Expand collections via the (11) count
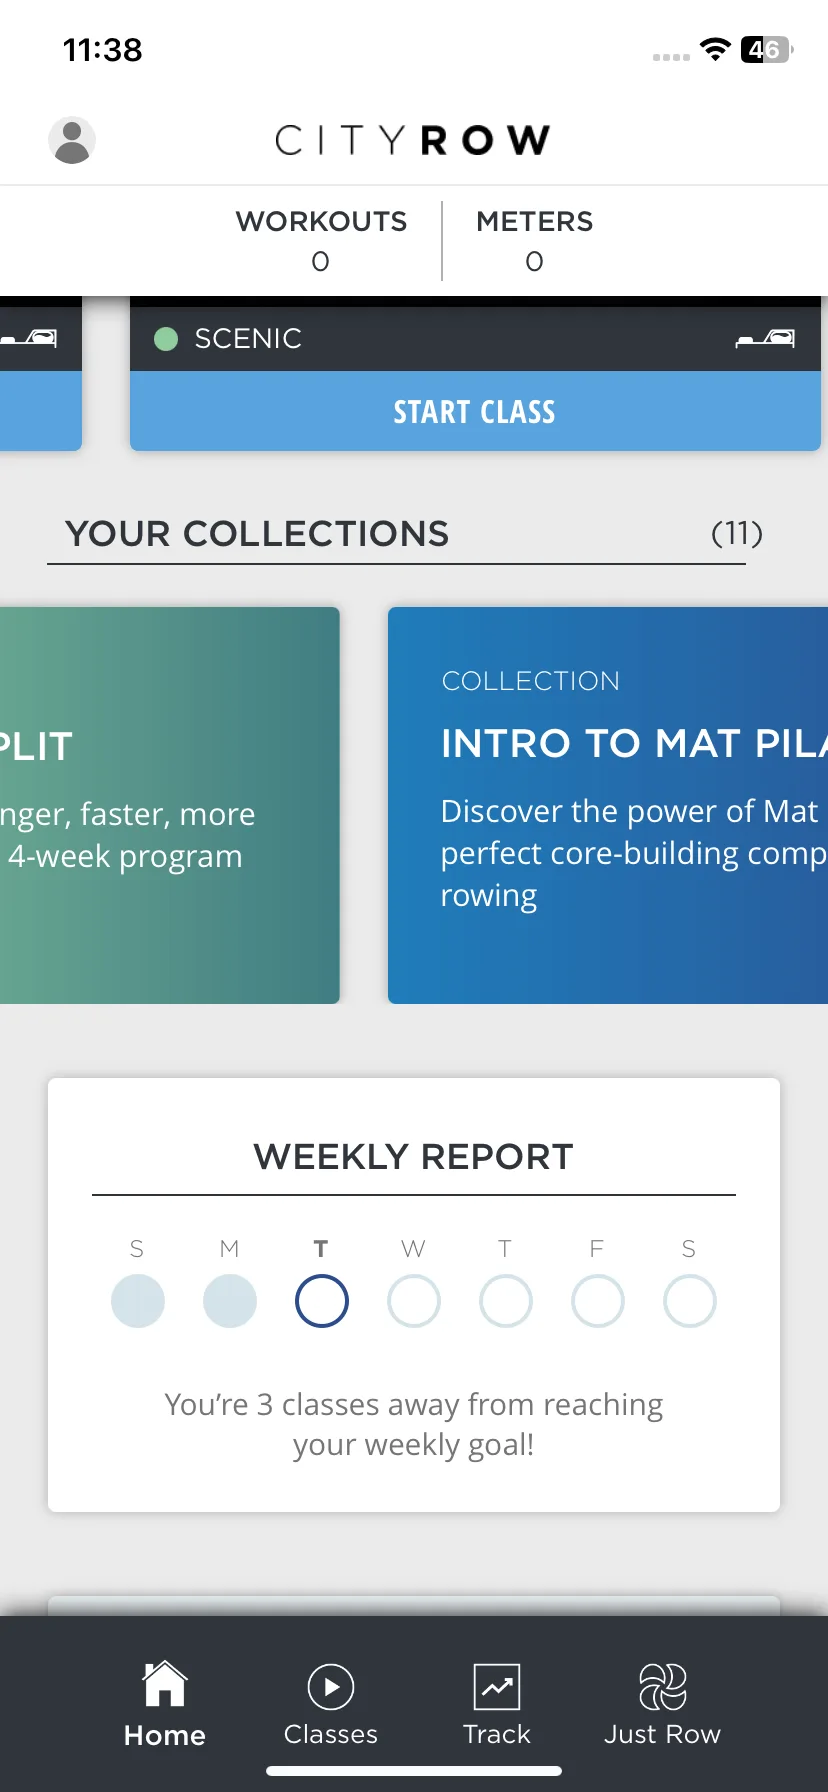 click(737, 533)
